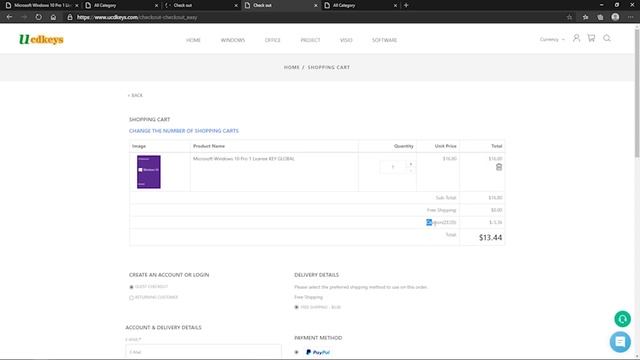
Task: Switch to the second All Category tab
Action: click(x=121, y=5)
